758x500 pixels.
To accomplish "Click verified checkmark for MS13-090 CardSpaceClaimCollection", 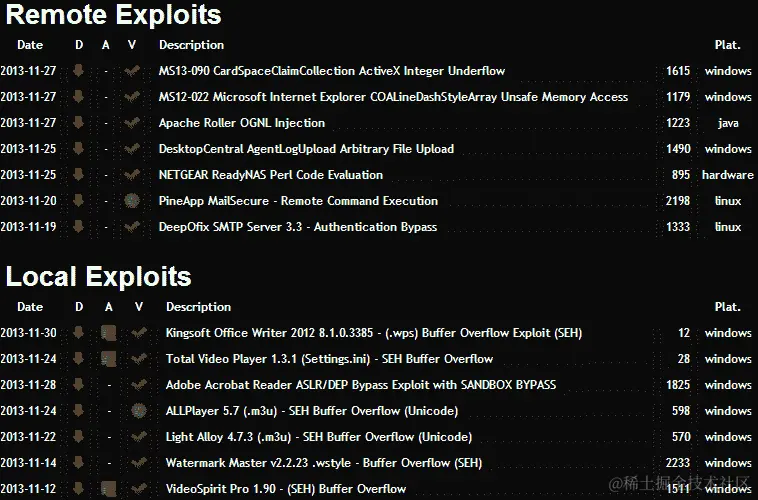I will click(x=132, y=71).
